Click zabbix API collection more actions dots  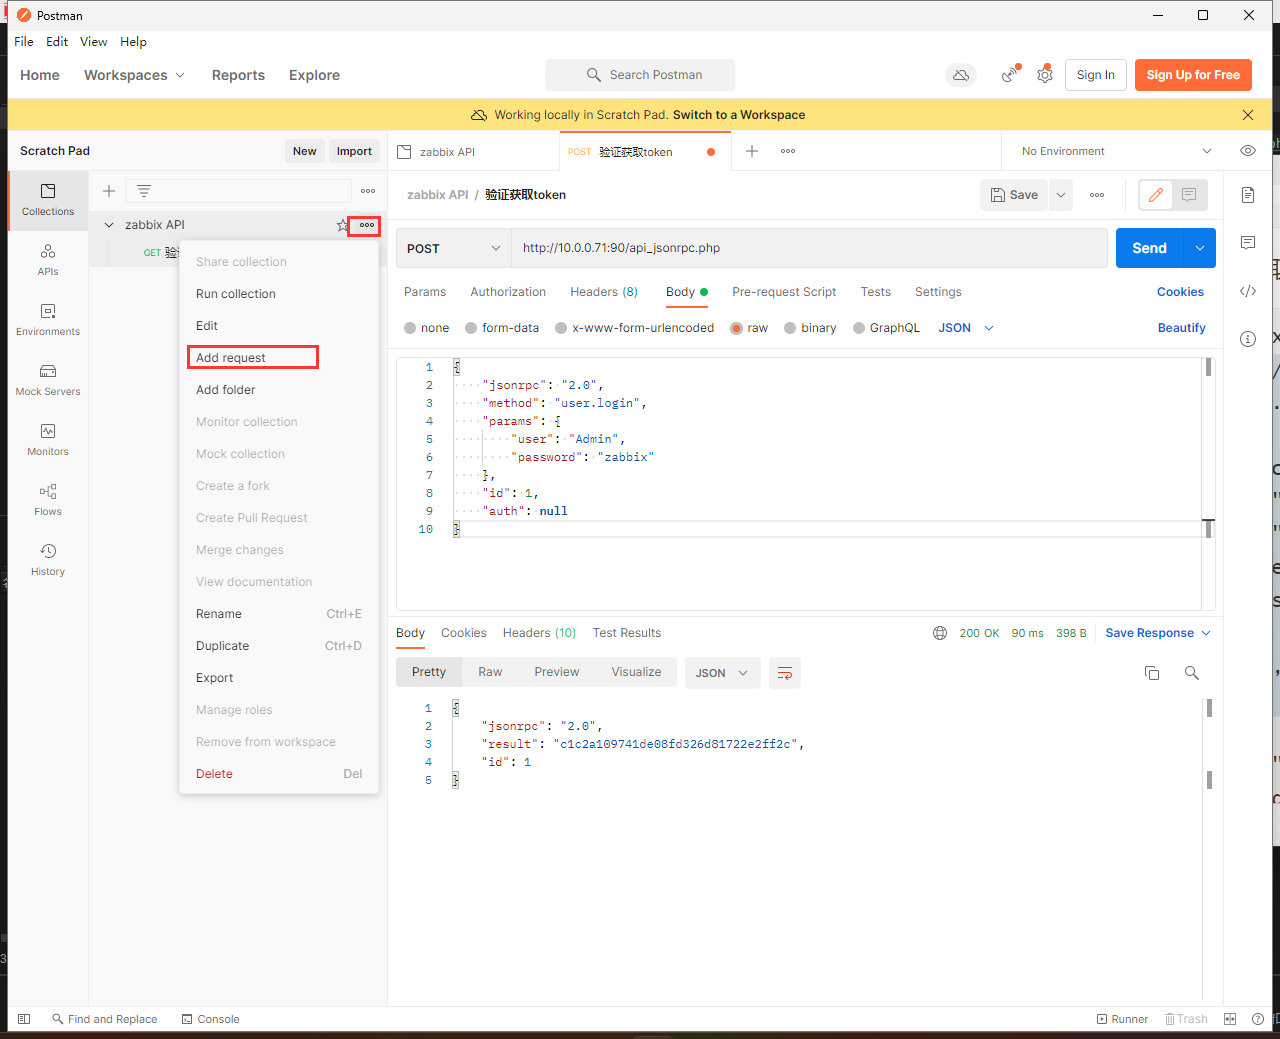tap(367, 225)
